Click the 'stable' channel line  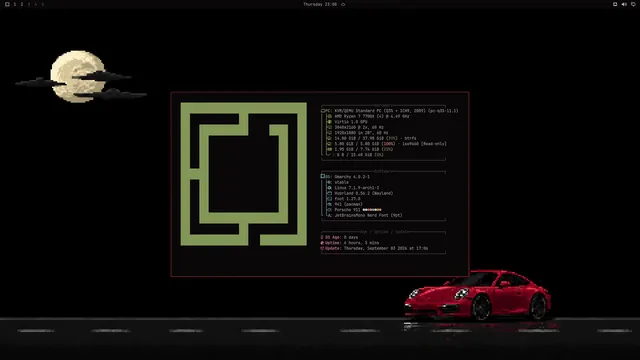(341, 182)
